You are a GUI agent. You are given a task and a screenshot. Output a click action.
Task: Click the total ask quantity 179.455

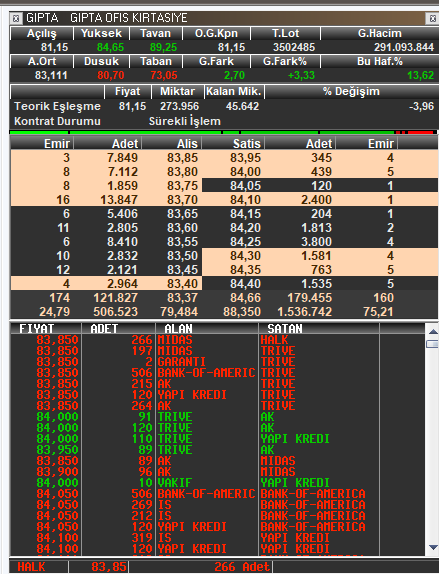coord(309,298)
